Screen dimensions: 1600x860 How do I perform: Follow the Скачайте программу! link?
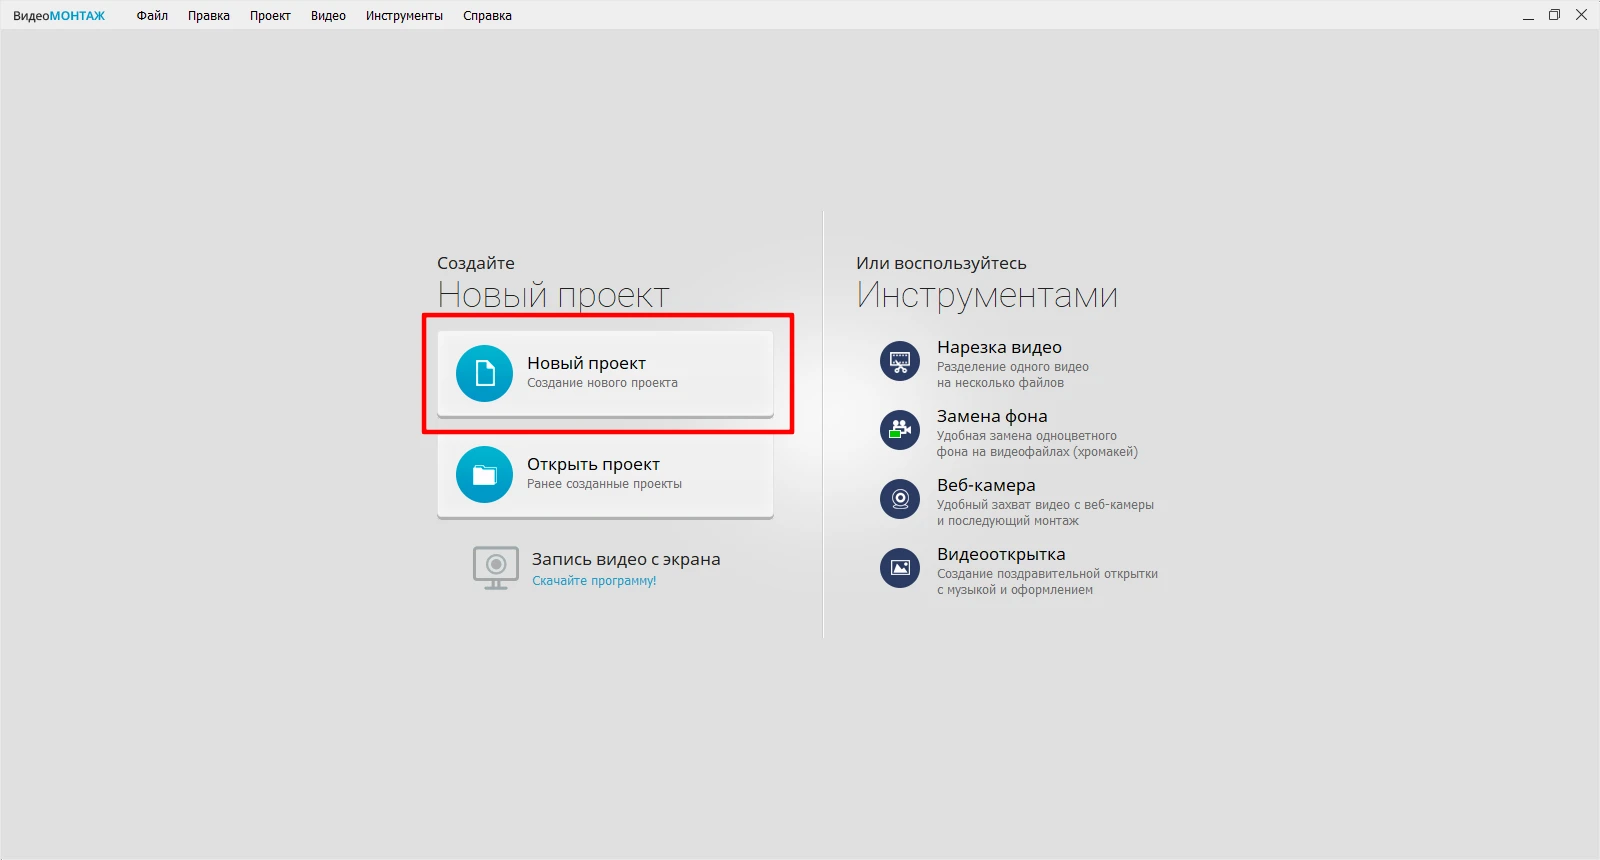pyautogui.click(x=594, y=581)
